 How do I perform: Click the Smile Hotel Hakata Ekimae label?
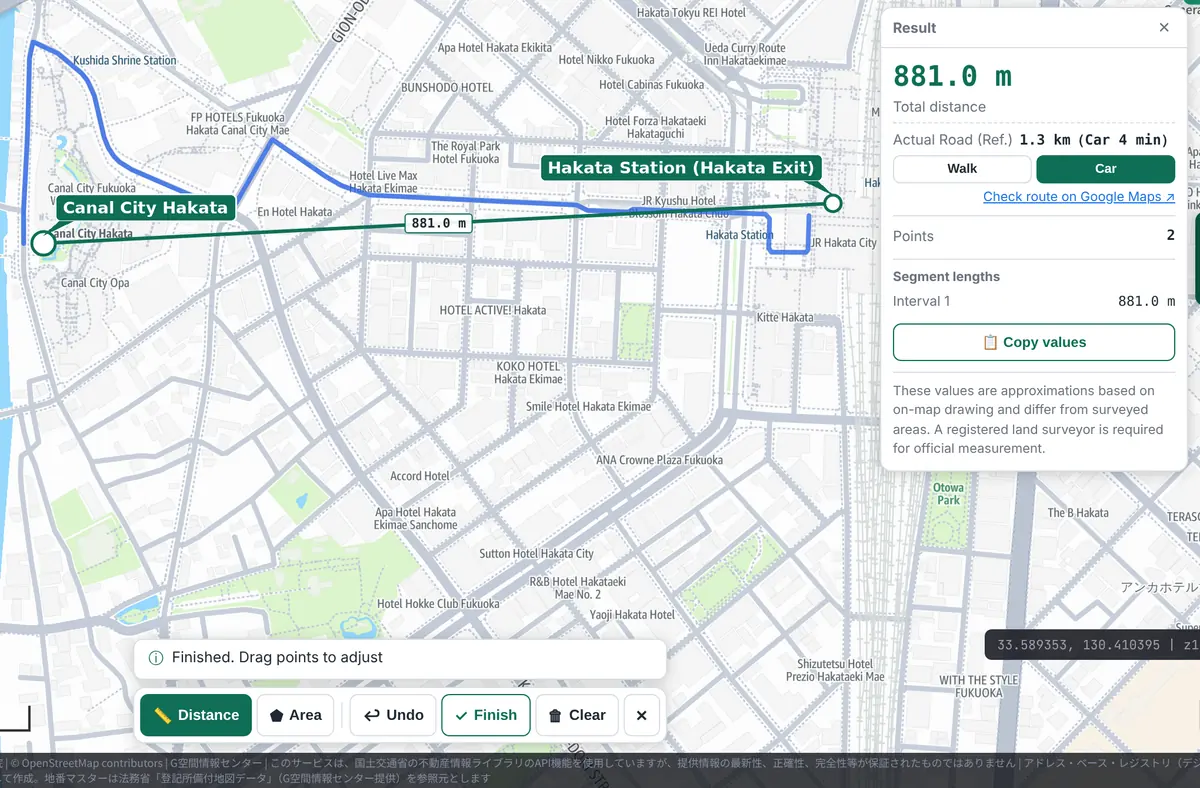pos(588,407)
